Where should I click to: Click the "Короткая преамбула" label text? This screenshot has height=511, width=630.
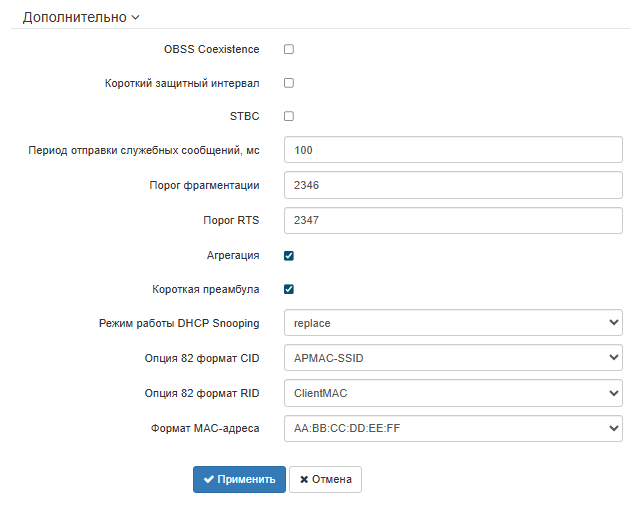tap(205, 289)
